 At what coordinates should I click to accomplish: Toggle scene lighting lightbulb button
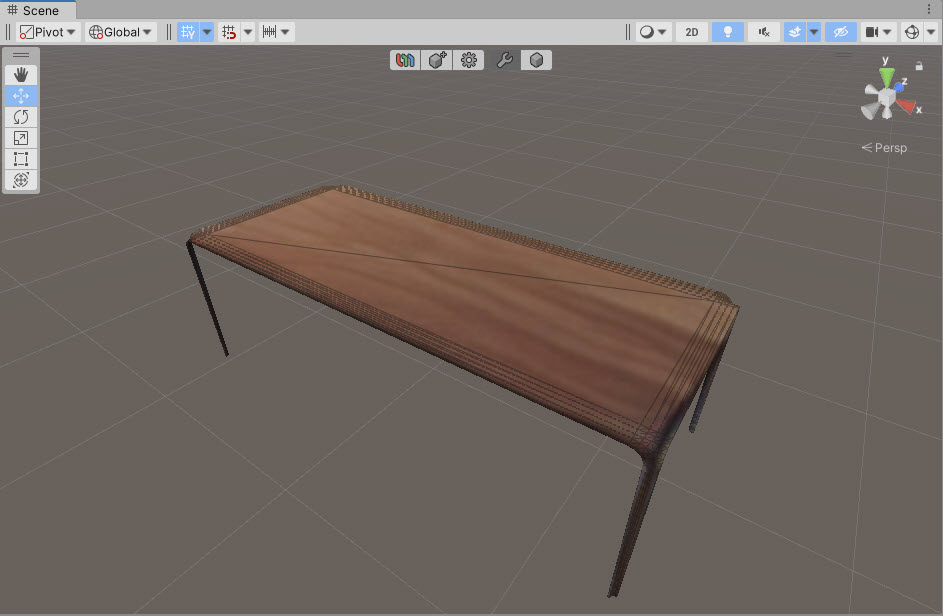coord(728,32)
